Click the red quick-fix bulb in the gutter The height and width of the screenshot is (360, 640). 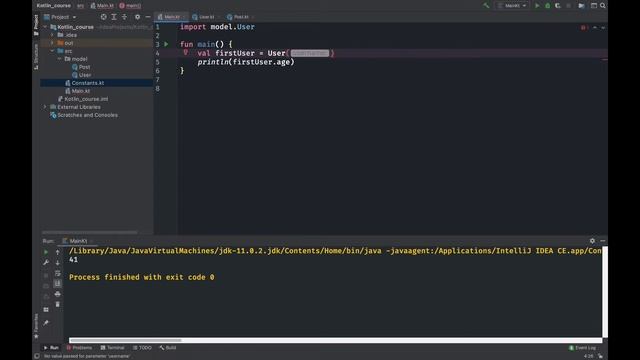pos(186,53)
